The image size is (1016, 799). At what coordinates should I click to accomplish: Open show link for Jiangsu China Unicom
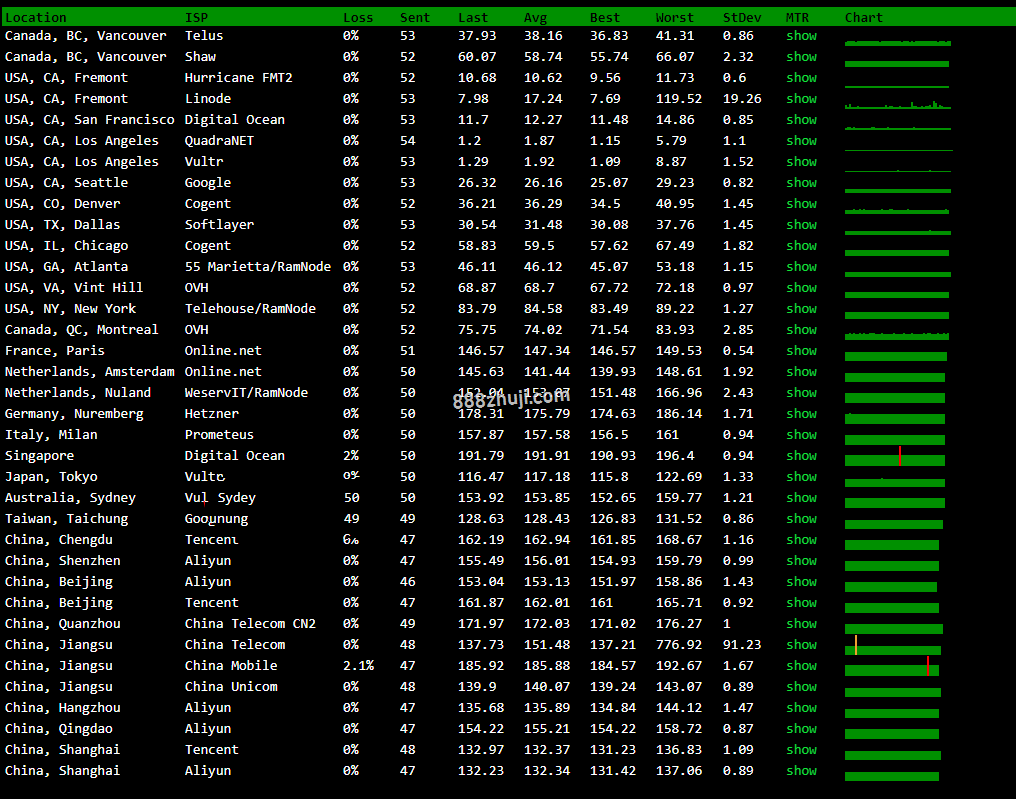pyautogui.click(x=802, y=687)
